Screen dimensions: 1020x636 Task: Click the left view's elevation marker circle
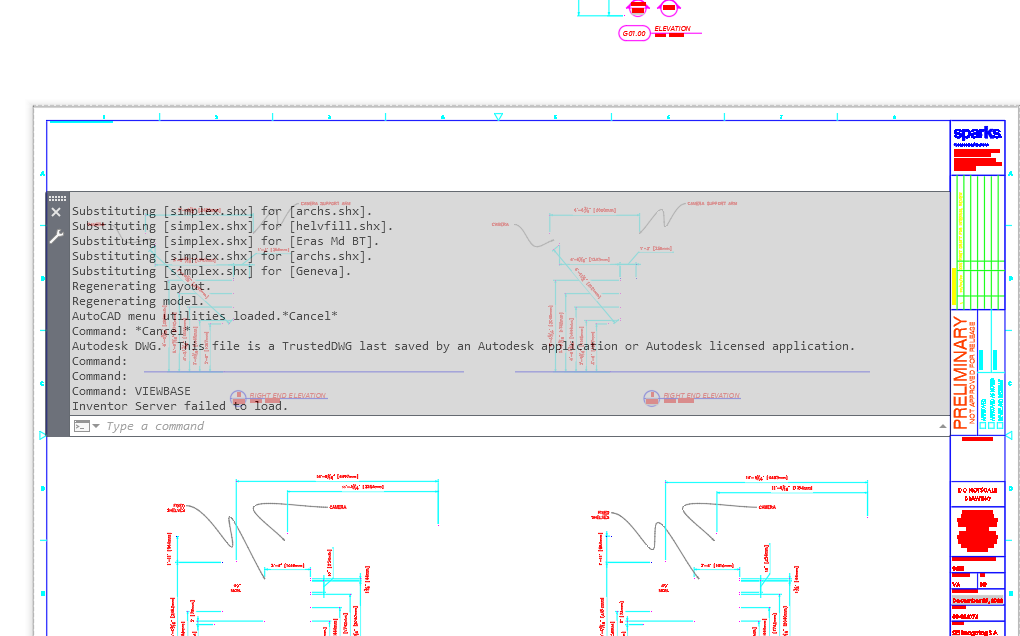(x=238, y=397)
